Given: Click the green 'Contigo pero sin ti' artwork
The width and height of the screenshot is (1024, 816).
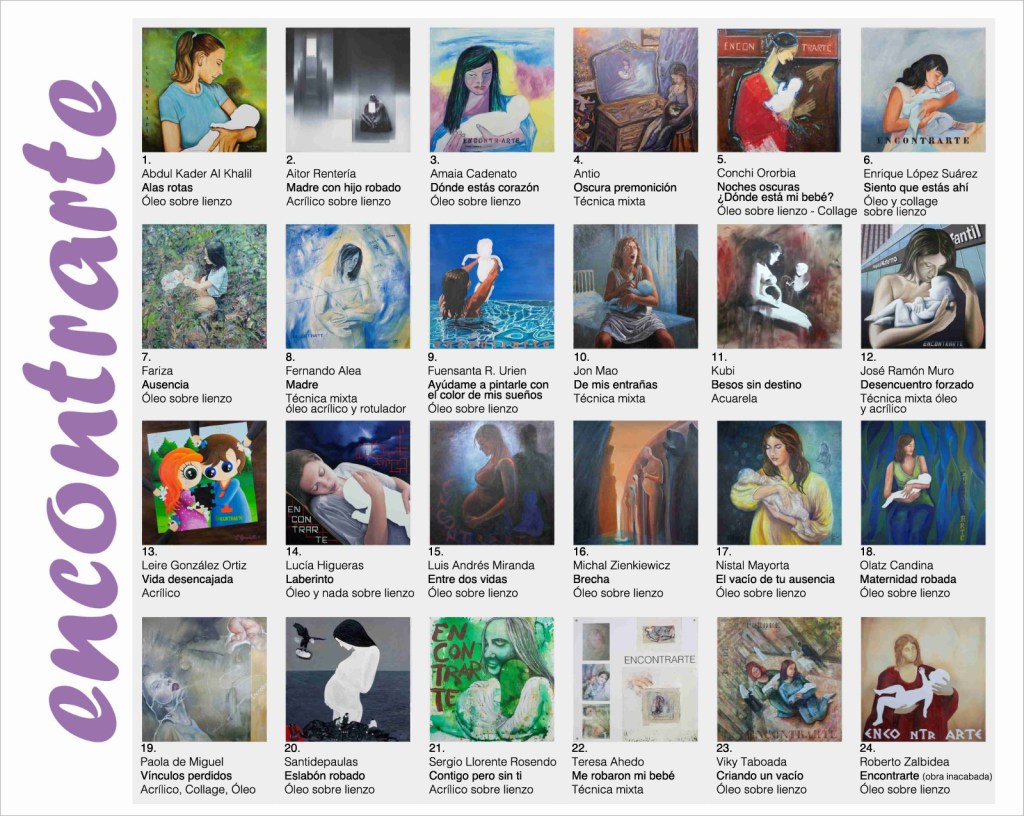Looking at the screenshot, I should 492,679.
